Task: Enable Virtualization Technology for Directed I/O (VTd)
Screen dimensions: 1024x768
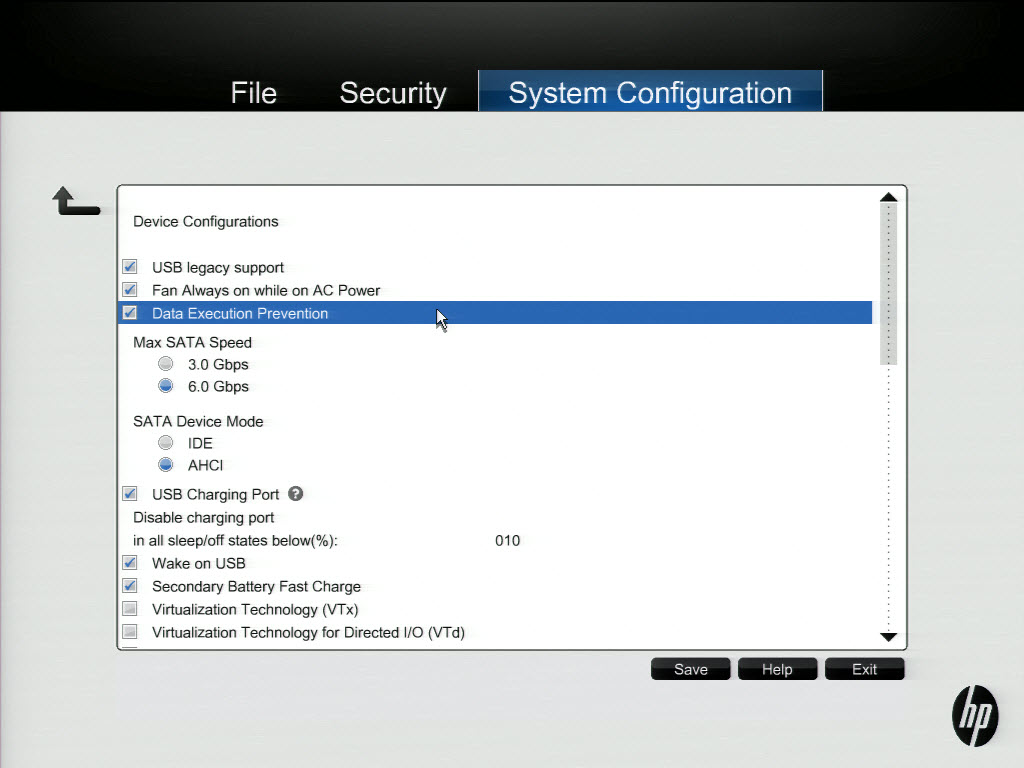Action: coord(130,632)
